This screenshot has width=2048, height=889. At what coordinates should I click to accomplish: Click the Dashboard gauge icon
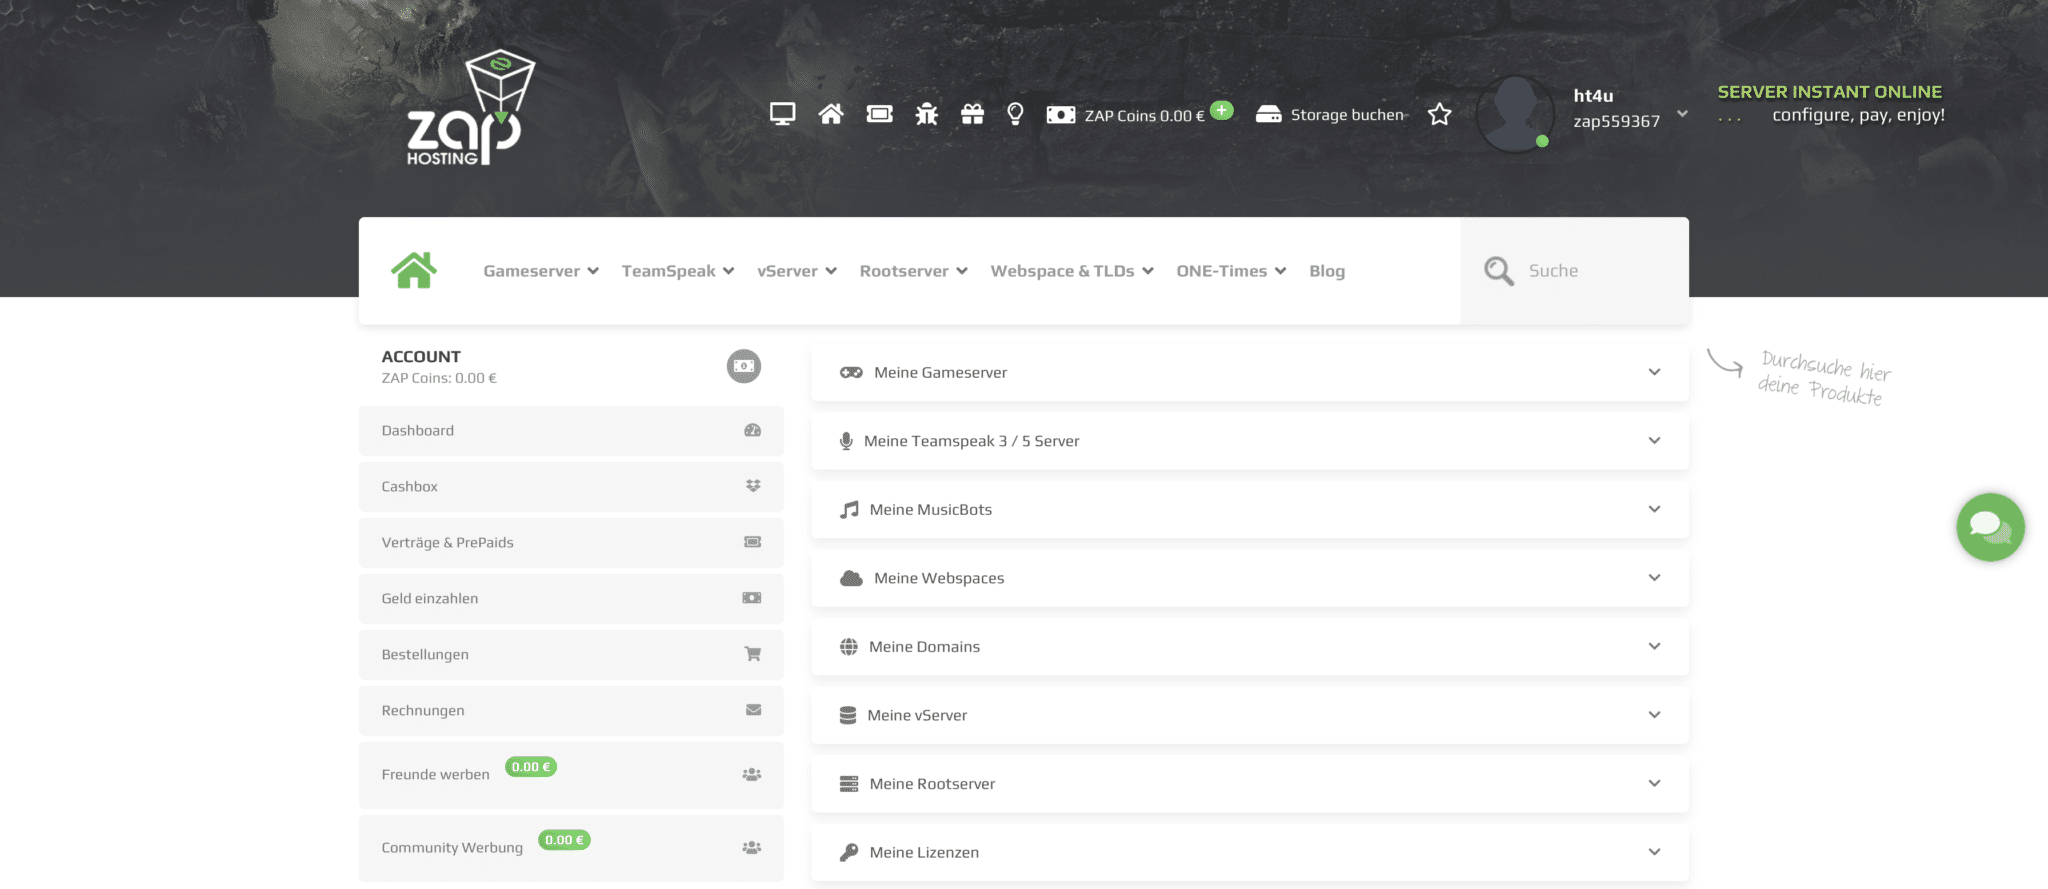753,430
